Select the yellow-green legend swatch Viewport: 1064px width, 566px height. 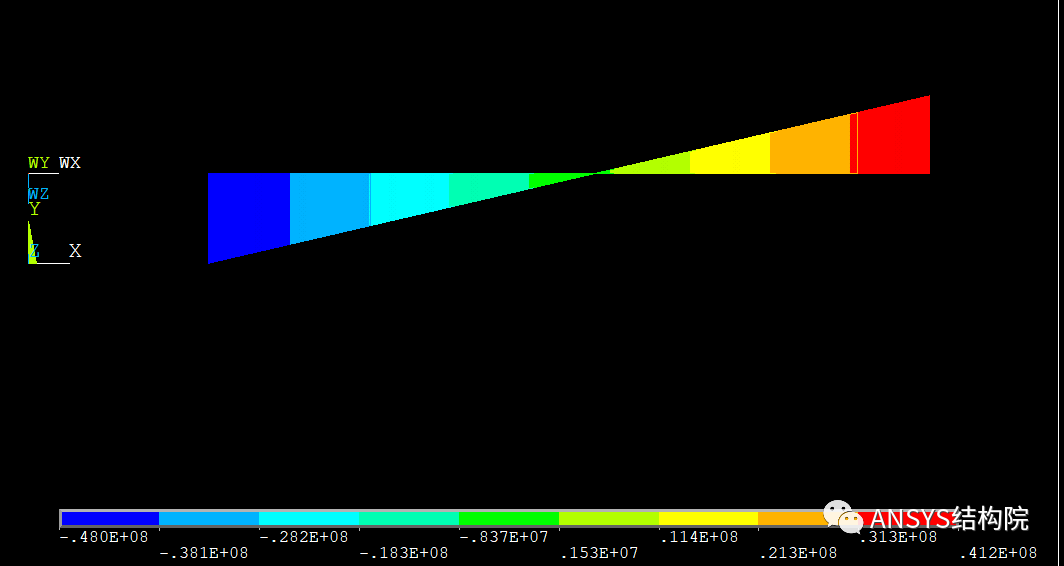(609, 518)
